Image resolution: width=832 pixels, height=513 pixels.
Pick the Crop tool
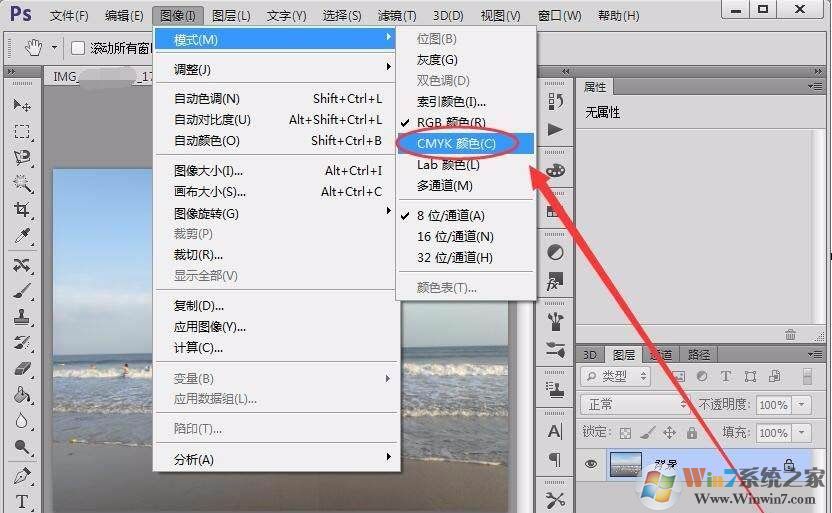pyautogui.click(x=21, y=210)
